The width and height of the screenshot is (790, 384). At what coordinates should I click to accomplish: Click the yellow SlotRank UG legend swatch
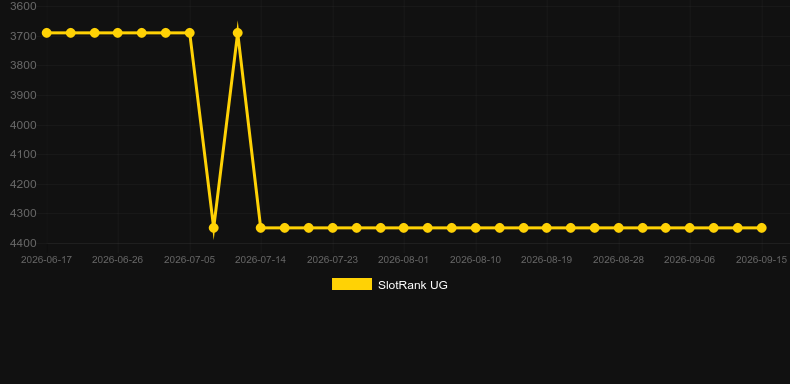pos(352,284)
